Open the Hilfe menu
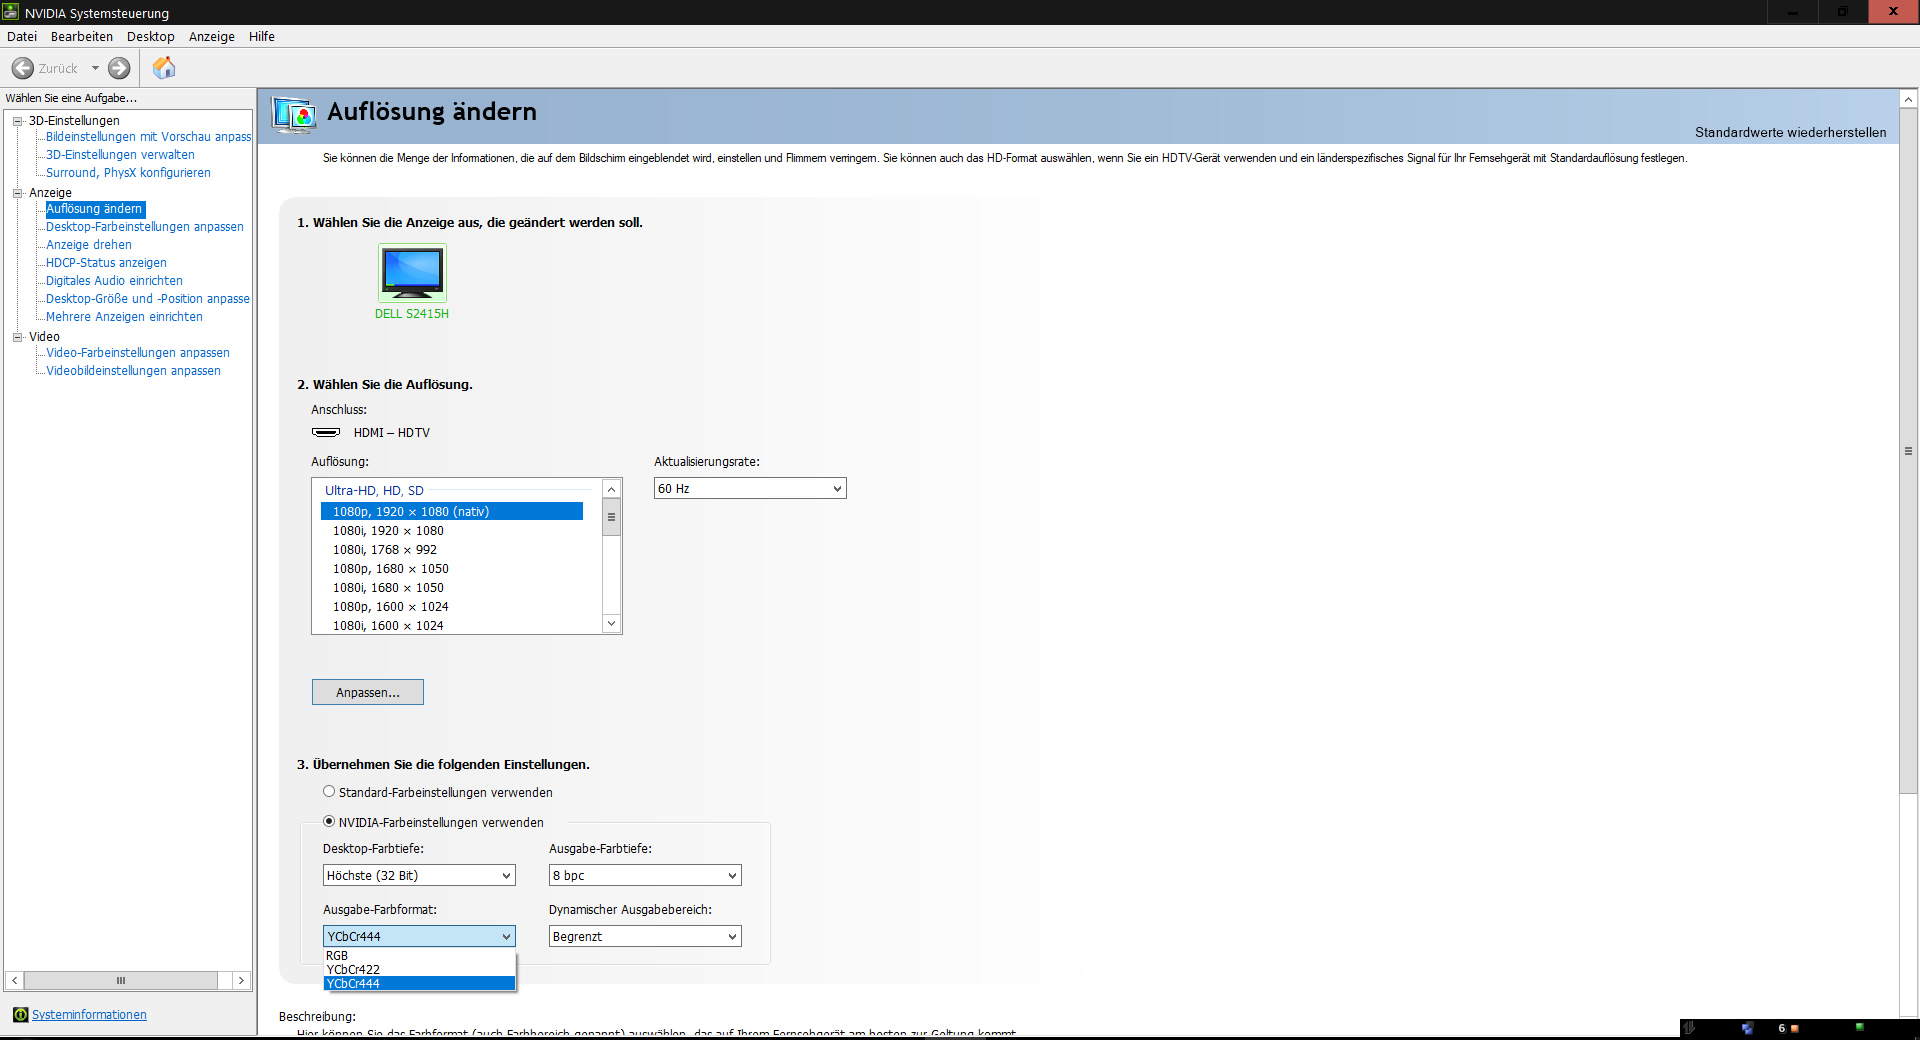Viewport: 1920px width, 1040px height. point(262,36)
